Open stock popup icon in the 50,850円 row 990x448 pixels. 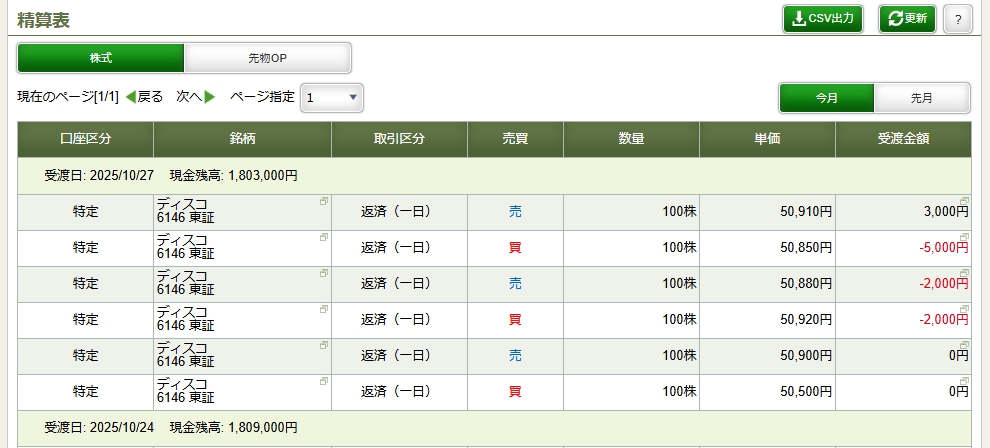pos(323,238)
